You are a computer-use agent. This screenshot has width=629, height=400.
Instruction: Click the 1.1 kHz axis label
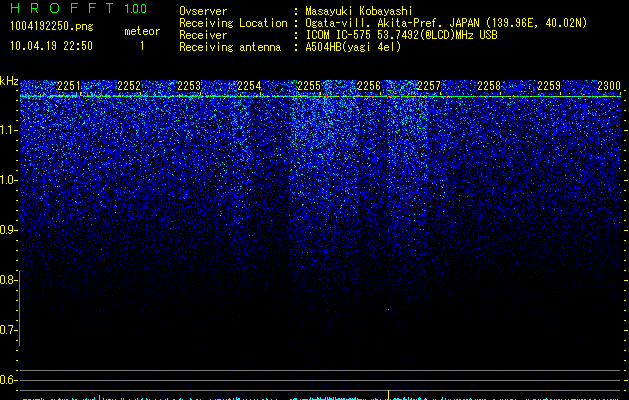coord(8,130)
